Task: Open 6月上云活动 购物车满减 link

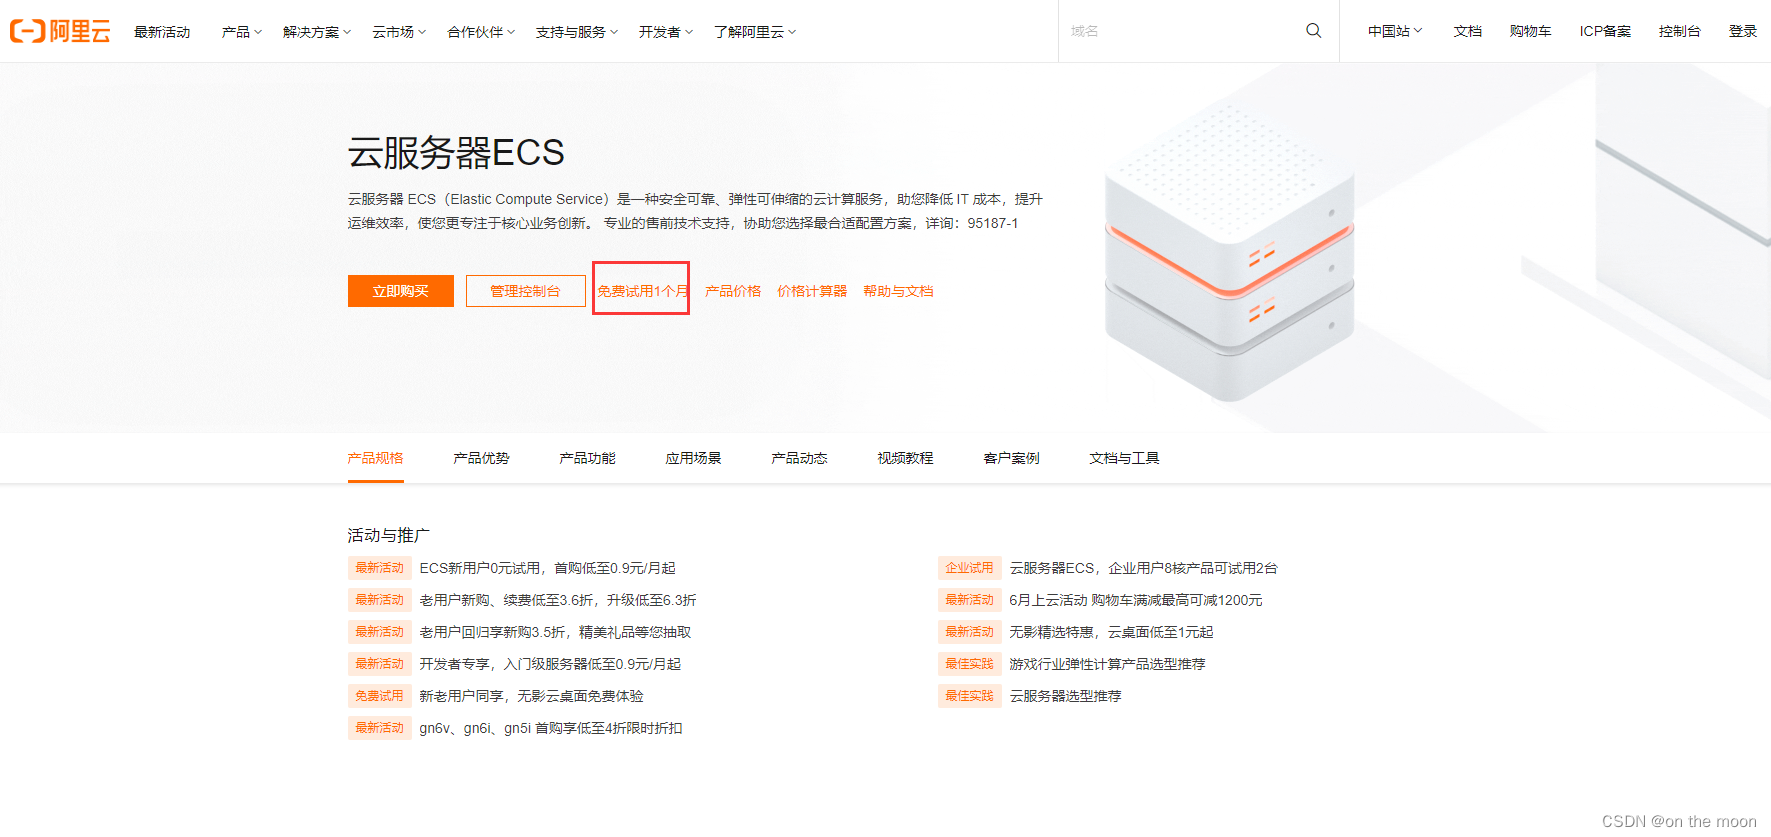Action: 1136,600
